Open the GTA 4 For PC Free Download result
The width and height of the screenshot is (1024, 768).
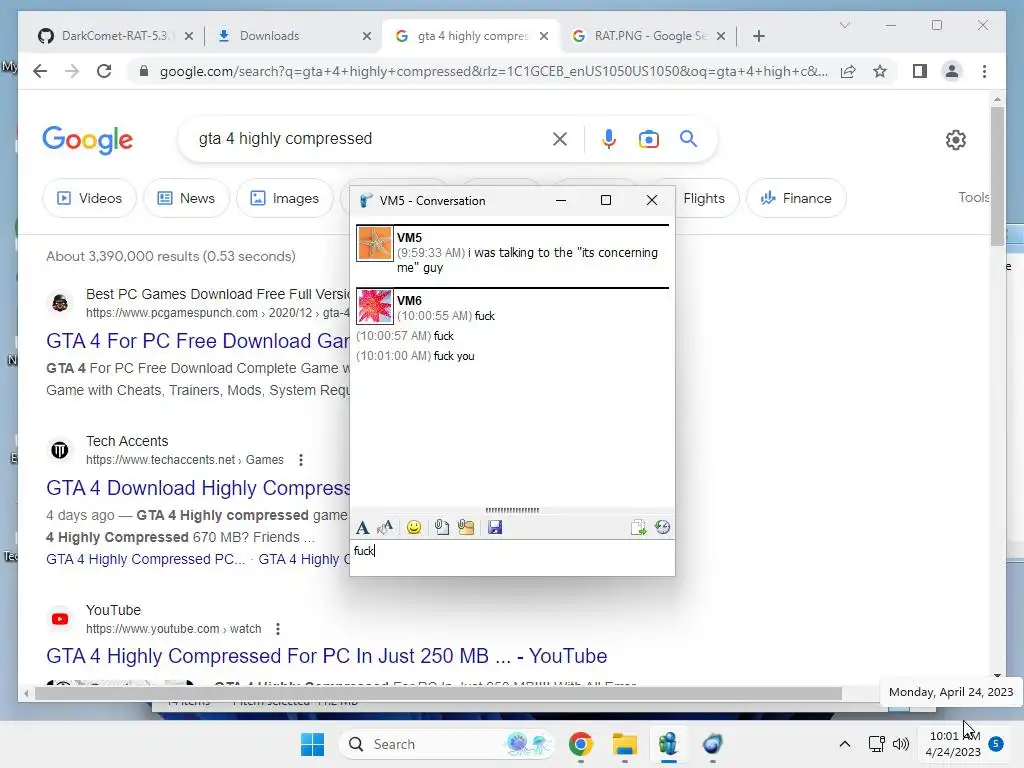[198, 341]
